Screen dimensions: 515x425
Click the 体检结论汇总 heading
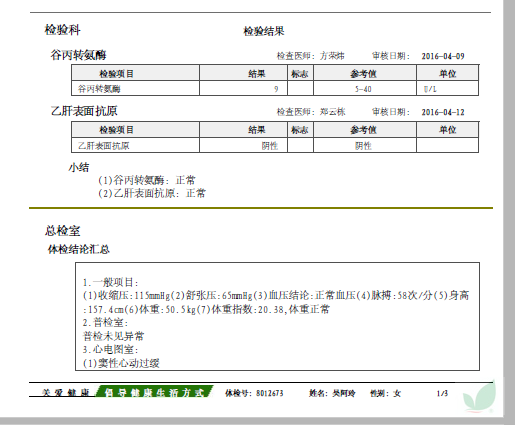tap(79, 249)
